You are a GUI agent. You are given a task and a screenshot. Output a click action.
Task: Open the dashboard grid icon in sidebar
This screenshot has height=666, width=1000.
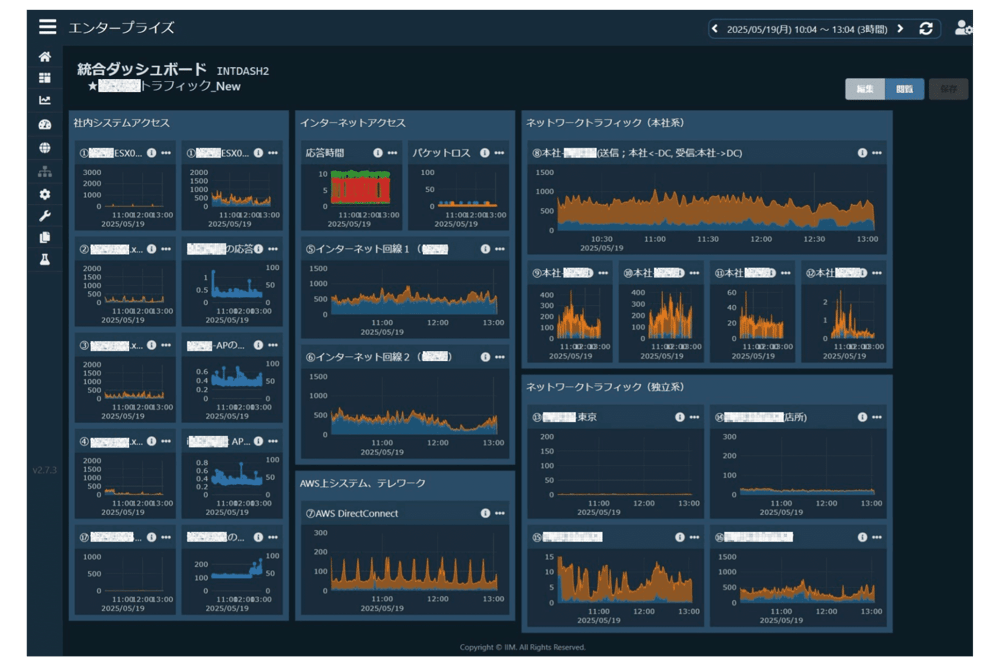pyautogui.click(x=45, y=78)
